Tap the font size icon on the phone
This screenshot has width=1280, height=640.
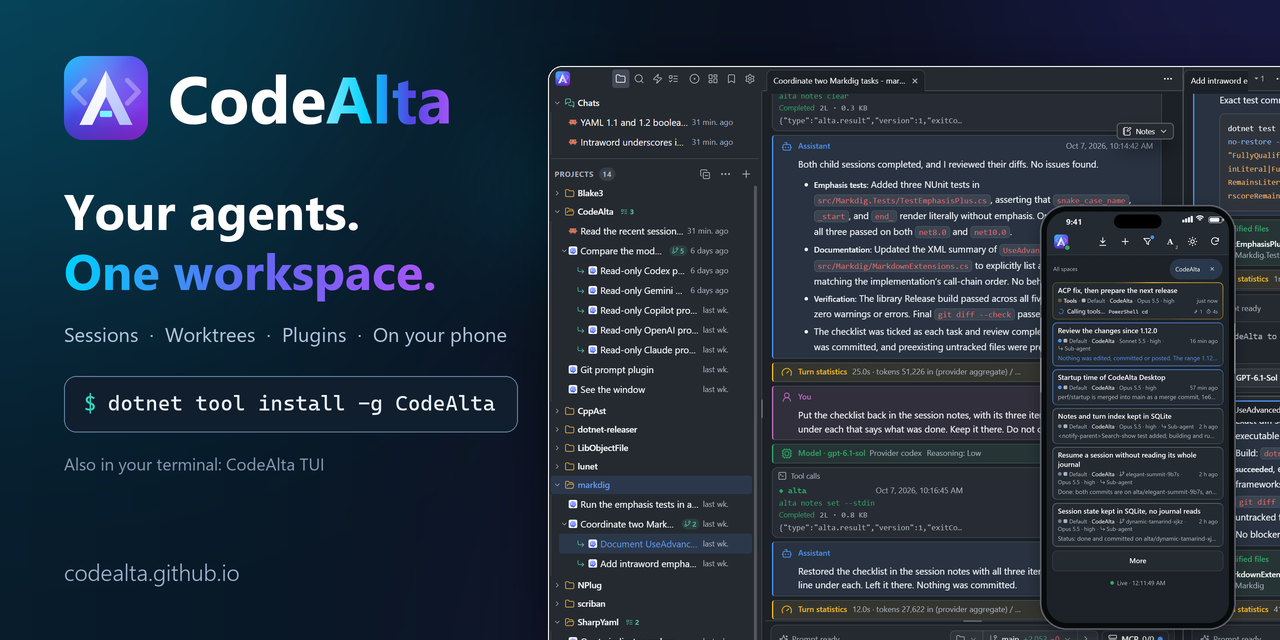(x=1170, y=241)
